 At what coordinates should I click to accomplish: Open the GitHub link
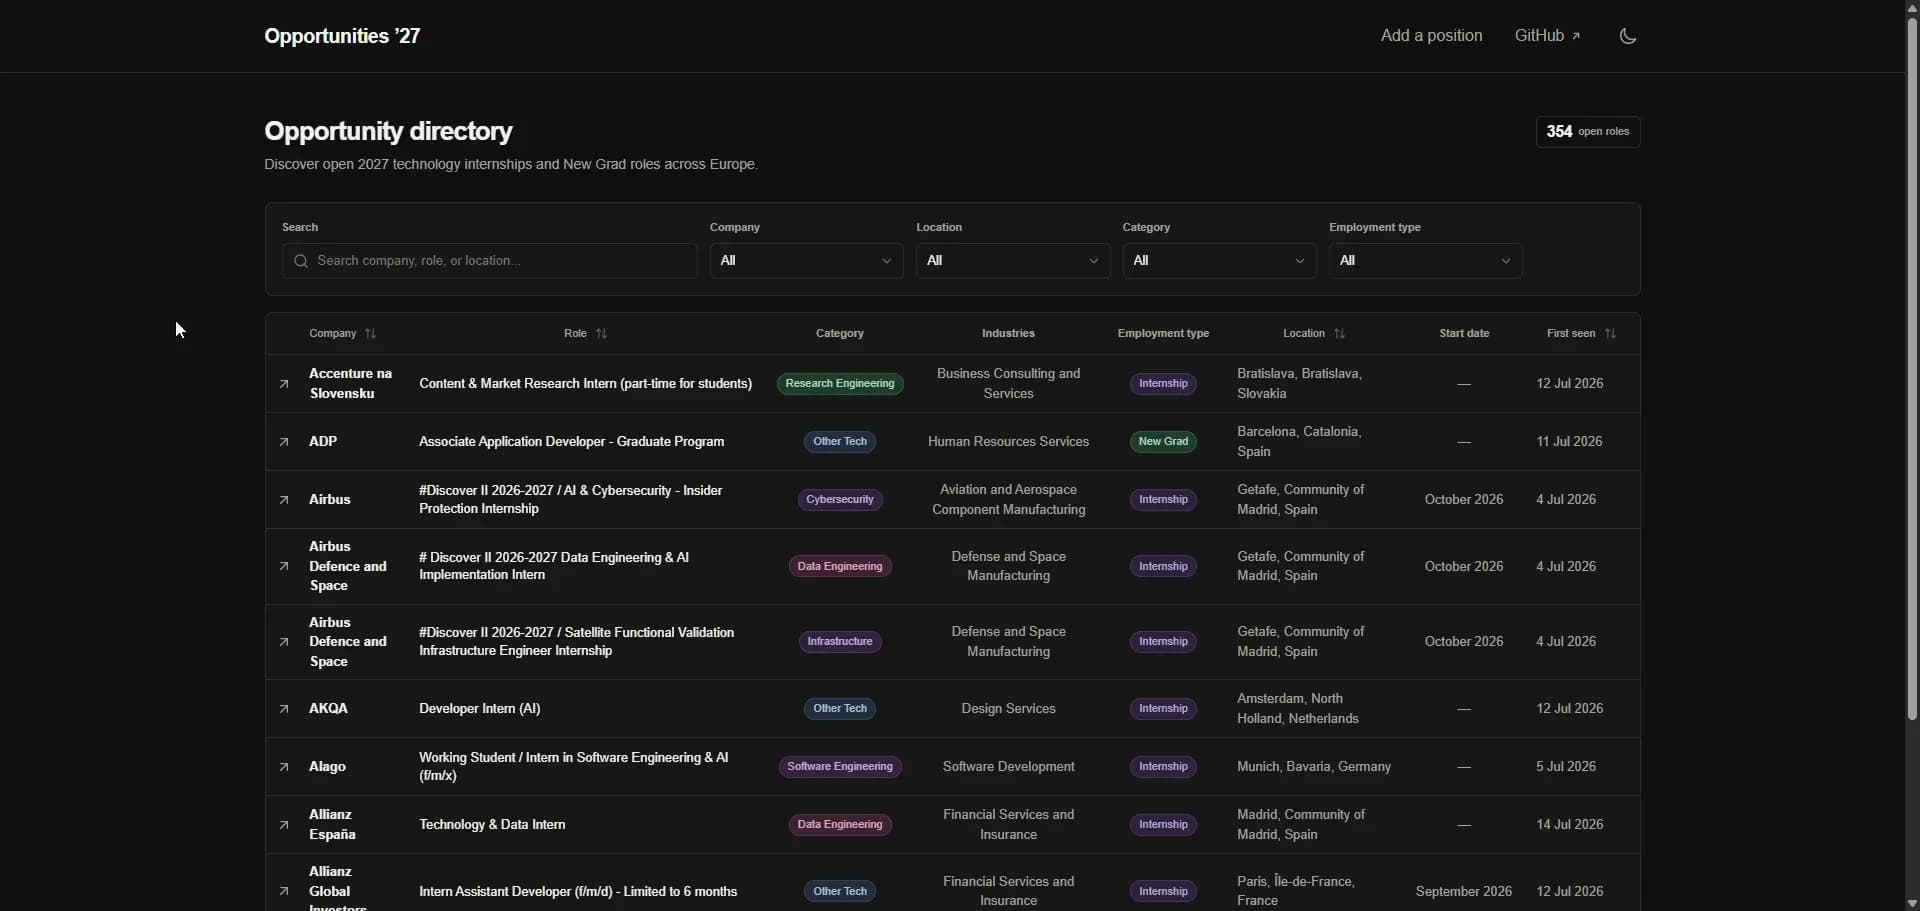coord(1547,36)
